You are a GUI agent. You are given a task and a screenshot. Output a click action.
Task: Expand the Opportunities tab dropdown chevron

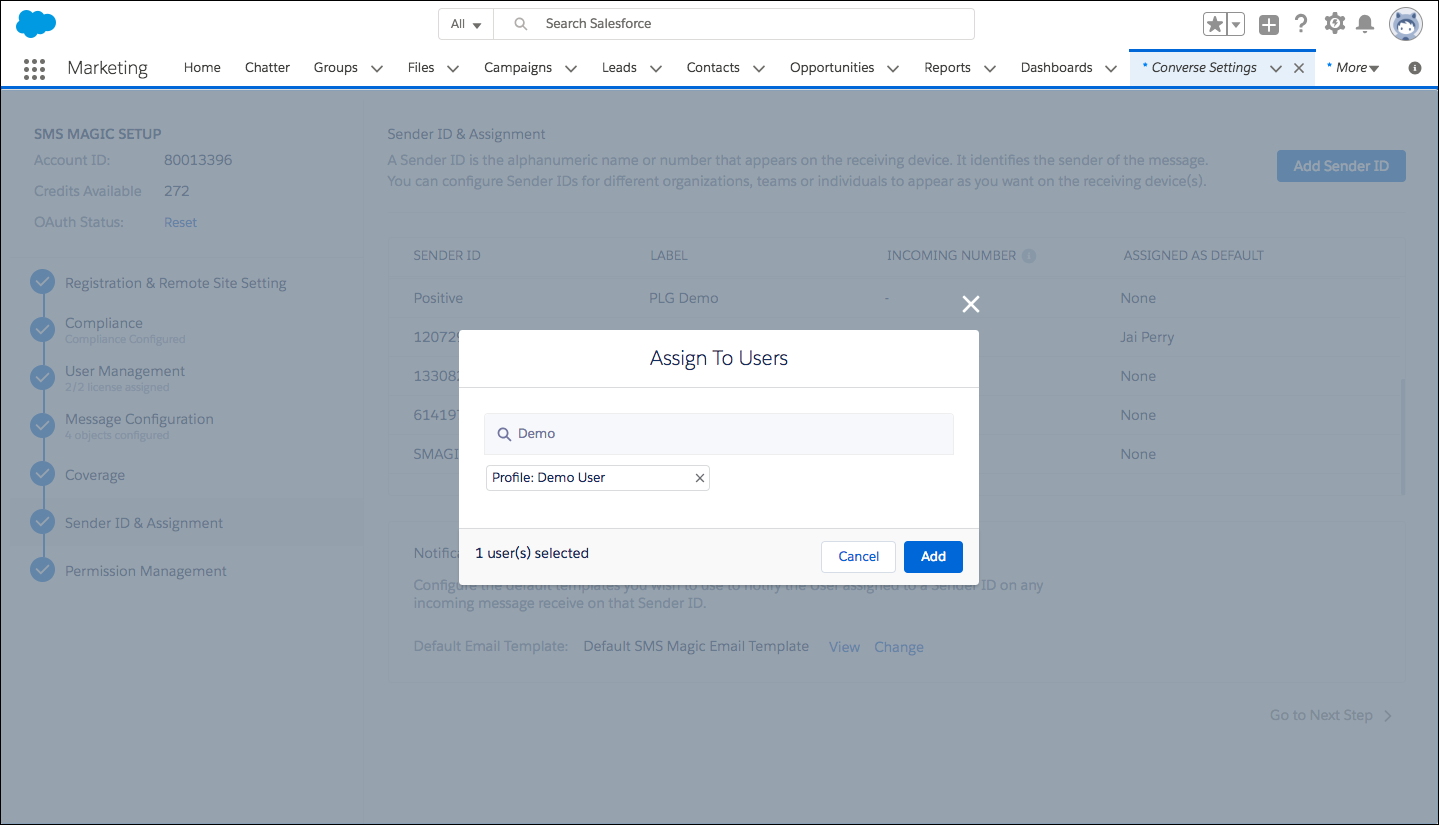point(893,68)
